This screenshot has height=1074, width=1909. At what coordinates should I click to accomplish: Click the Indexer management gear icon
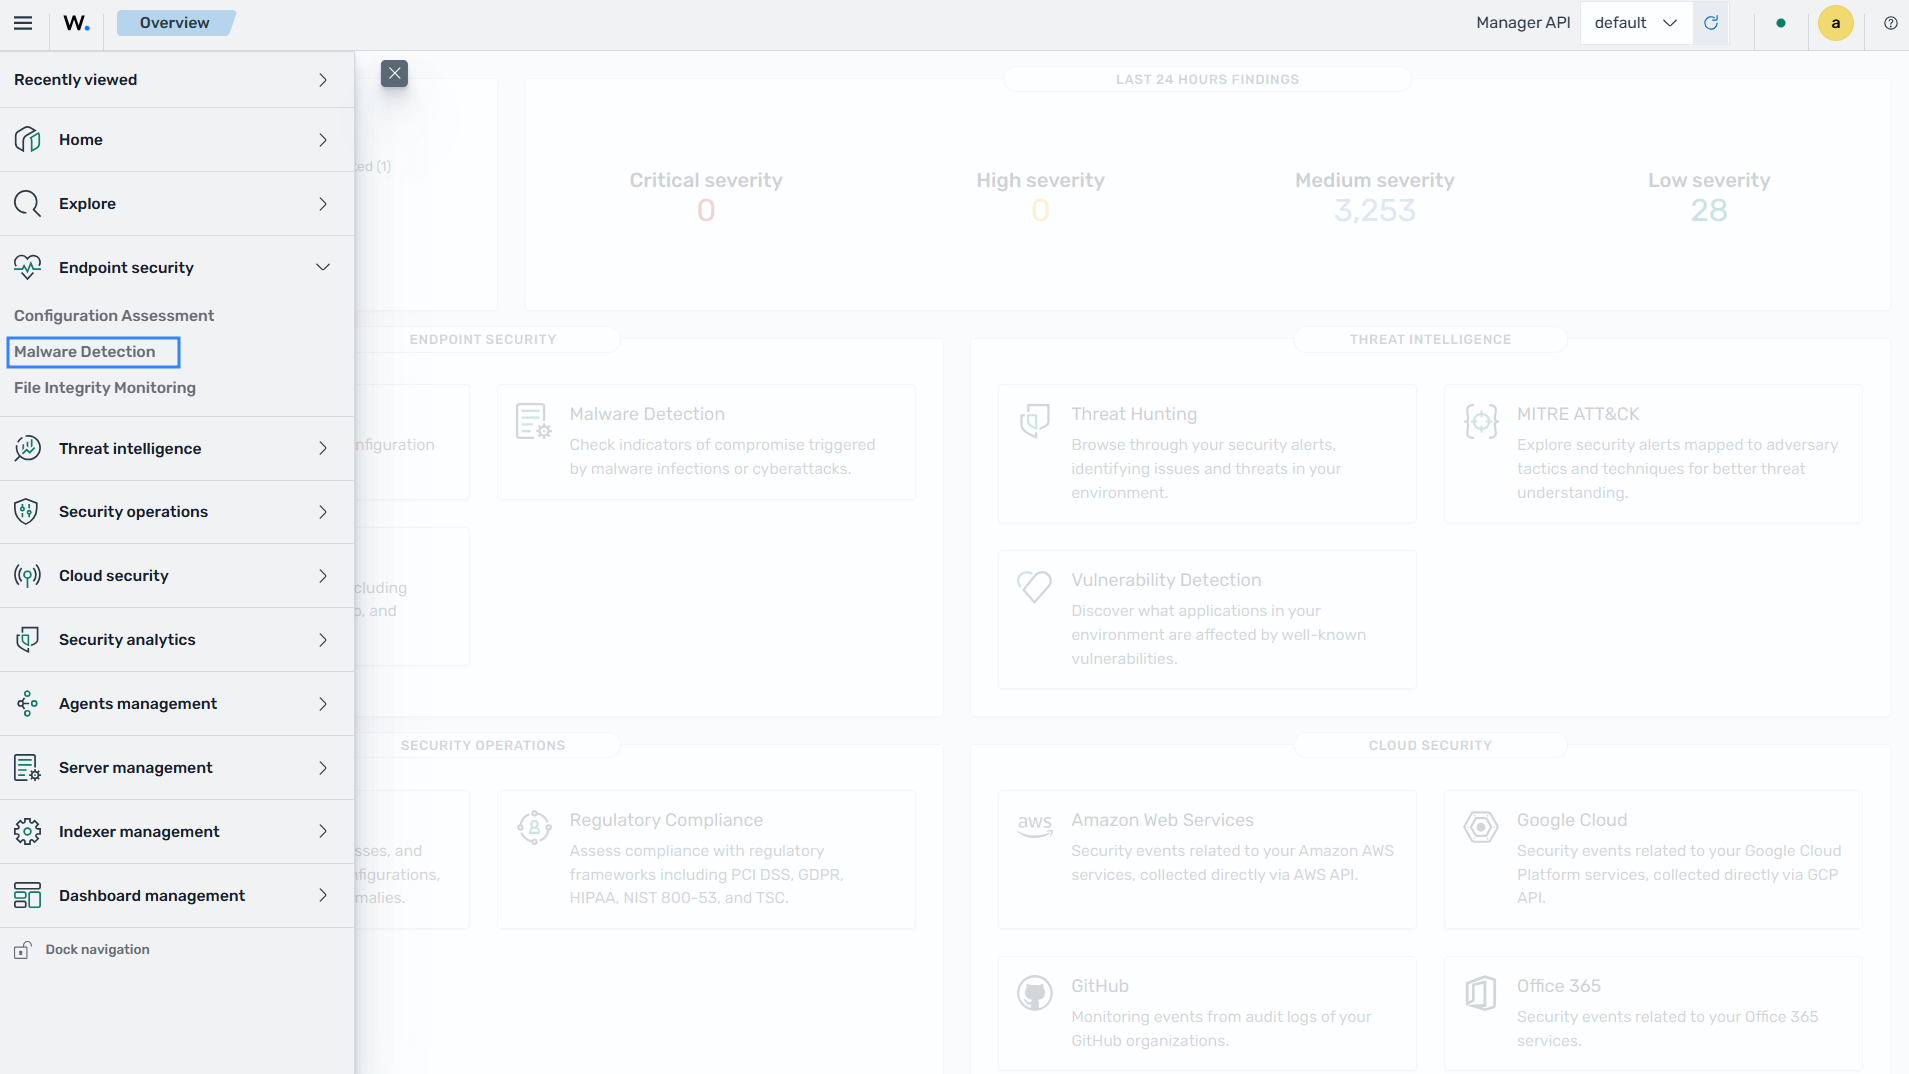tap(28, 832)
